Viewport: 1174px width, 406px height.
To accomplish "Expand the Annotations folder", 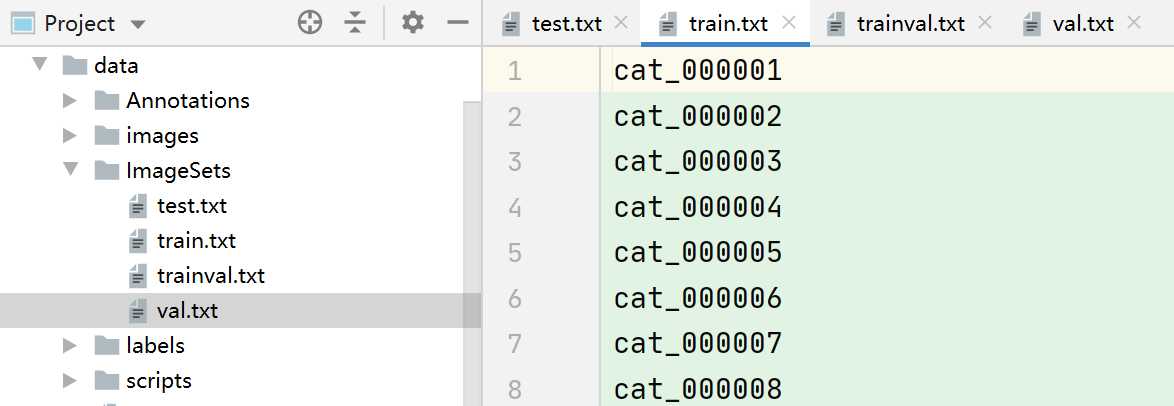I will pyautogui.click(x=70, y=100).
